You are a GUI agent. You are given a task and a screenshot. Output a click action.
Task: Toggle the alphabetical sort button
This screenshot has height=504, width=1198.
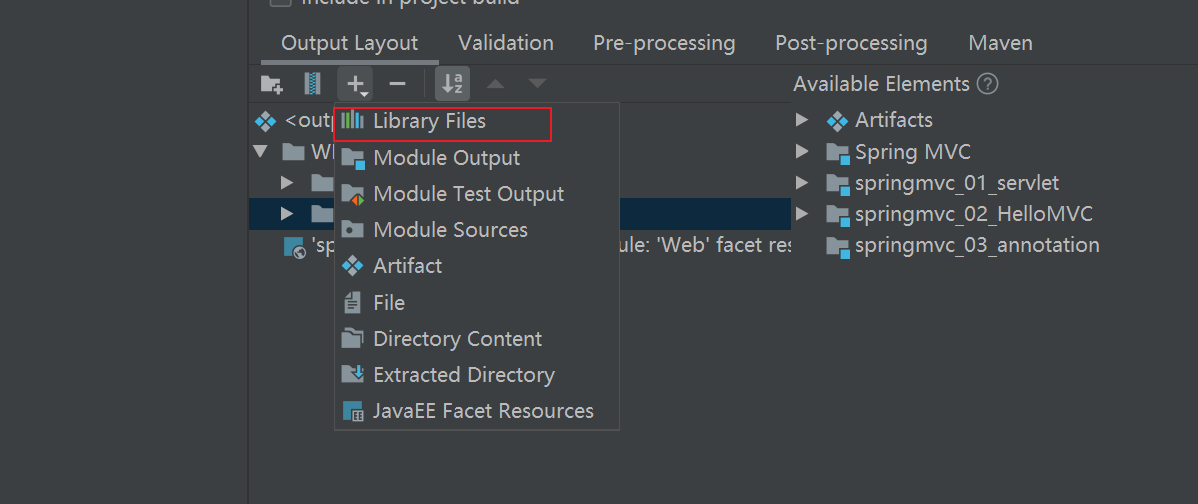click(453, 84)
